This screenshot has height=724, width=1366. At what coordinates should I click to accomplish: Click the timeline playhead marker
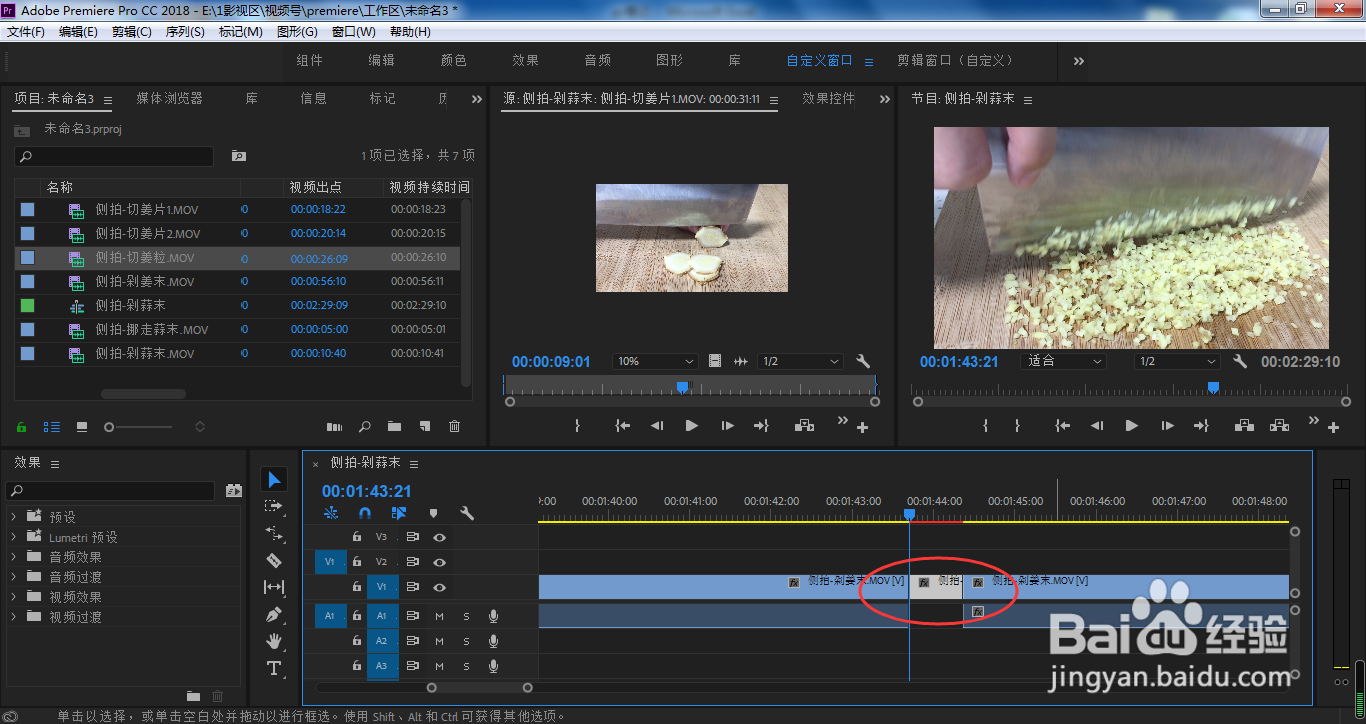tap(909, 514)
